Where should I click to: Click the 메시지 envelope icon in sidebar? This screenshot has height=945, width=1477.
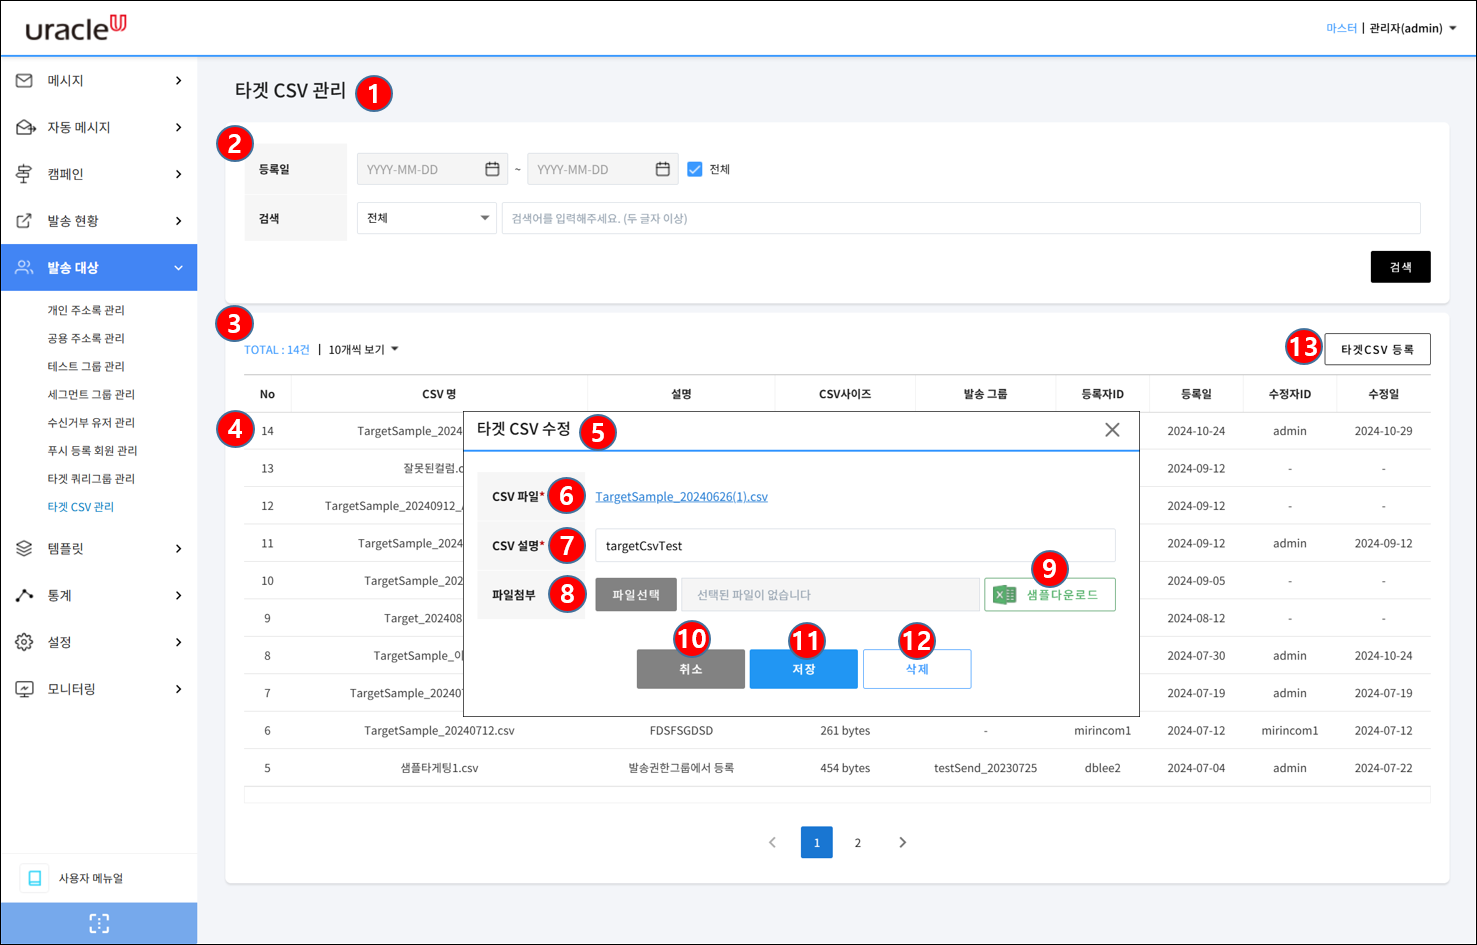pyautogui.click(x=24, y=80)
